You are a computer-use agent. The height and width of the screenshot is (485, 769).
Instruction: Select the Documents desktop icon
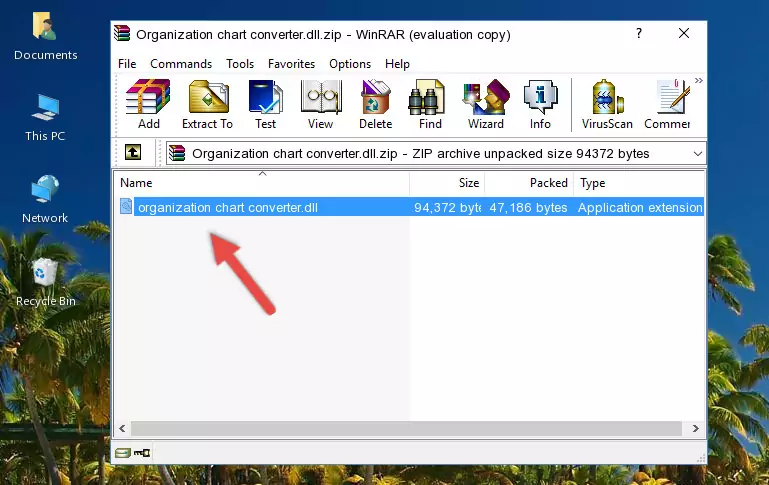pos(45,36)
